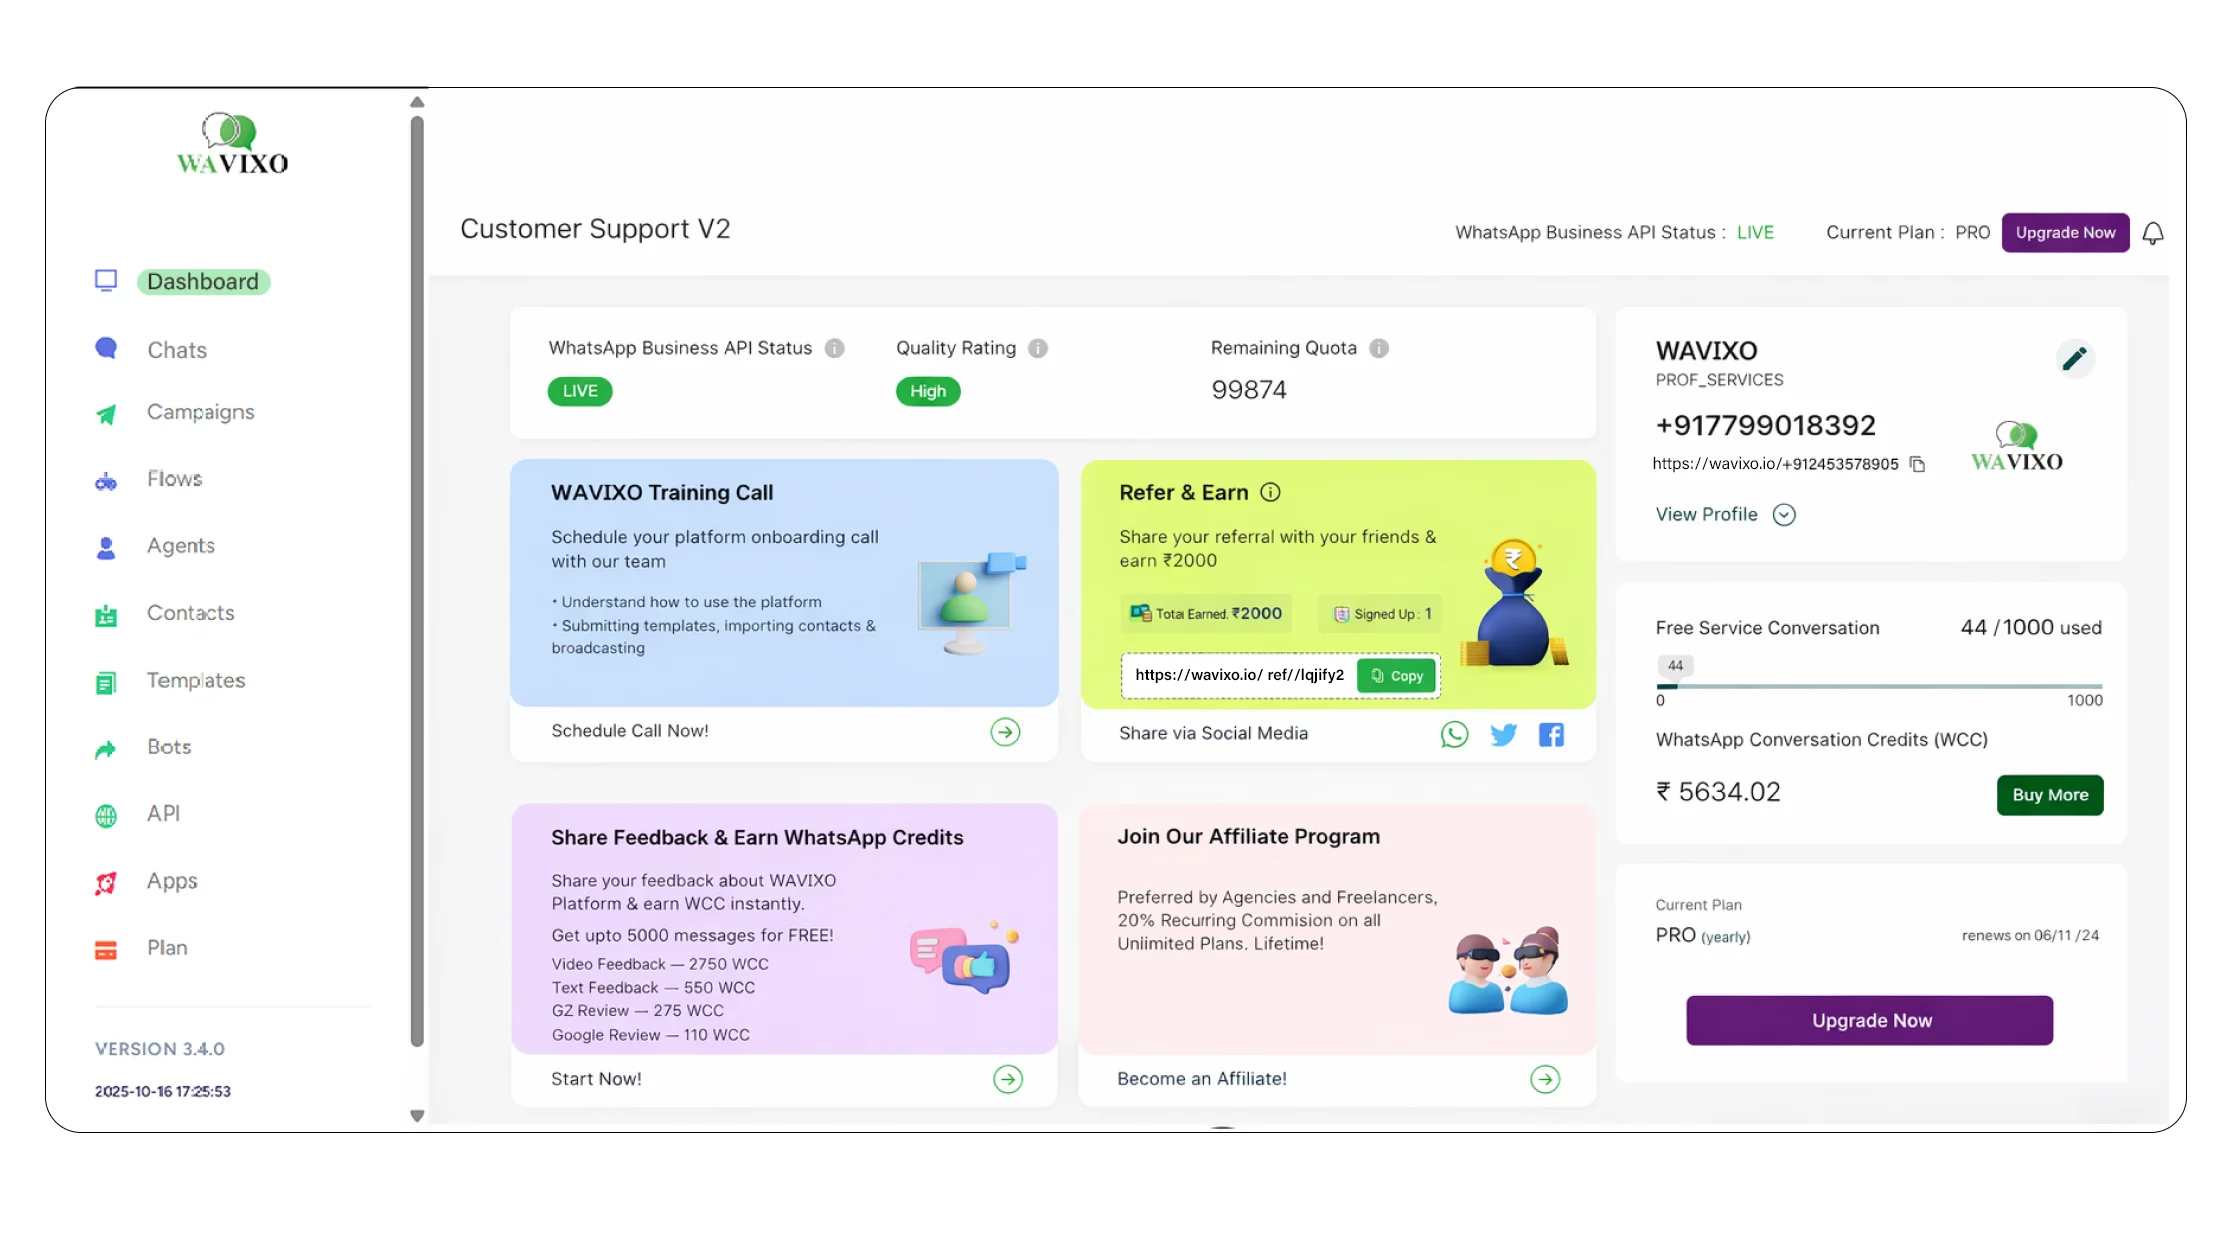The width and height of the screenshot is (2240, 1260).
Task: Share referral via Facebook icon
Action: [x=1551, y=735]
